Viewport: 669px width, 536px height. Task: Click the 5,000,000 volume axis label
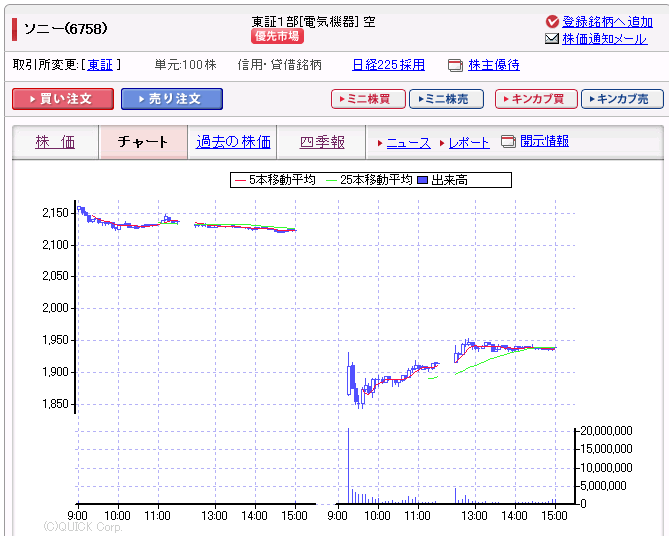coord(603,486)
